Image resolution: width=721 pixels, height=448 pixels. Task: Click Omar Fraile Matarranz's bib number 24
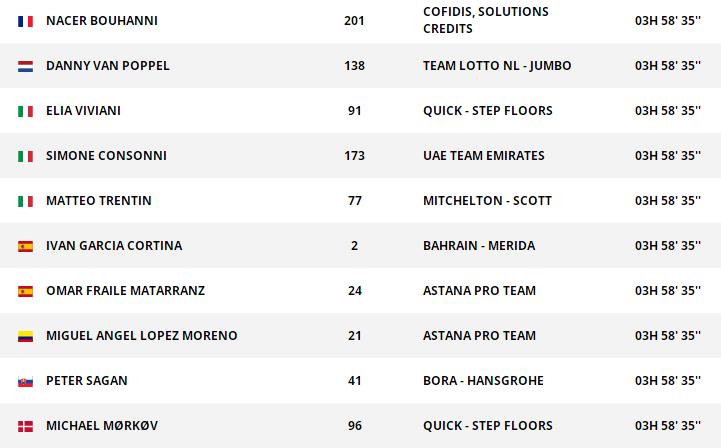354,291
